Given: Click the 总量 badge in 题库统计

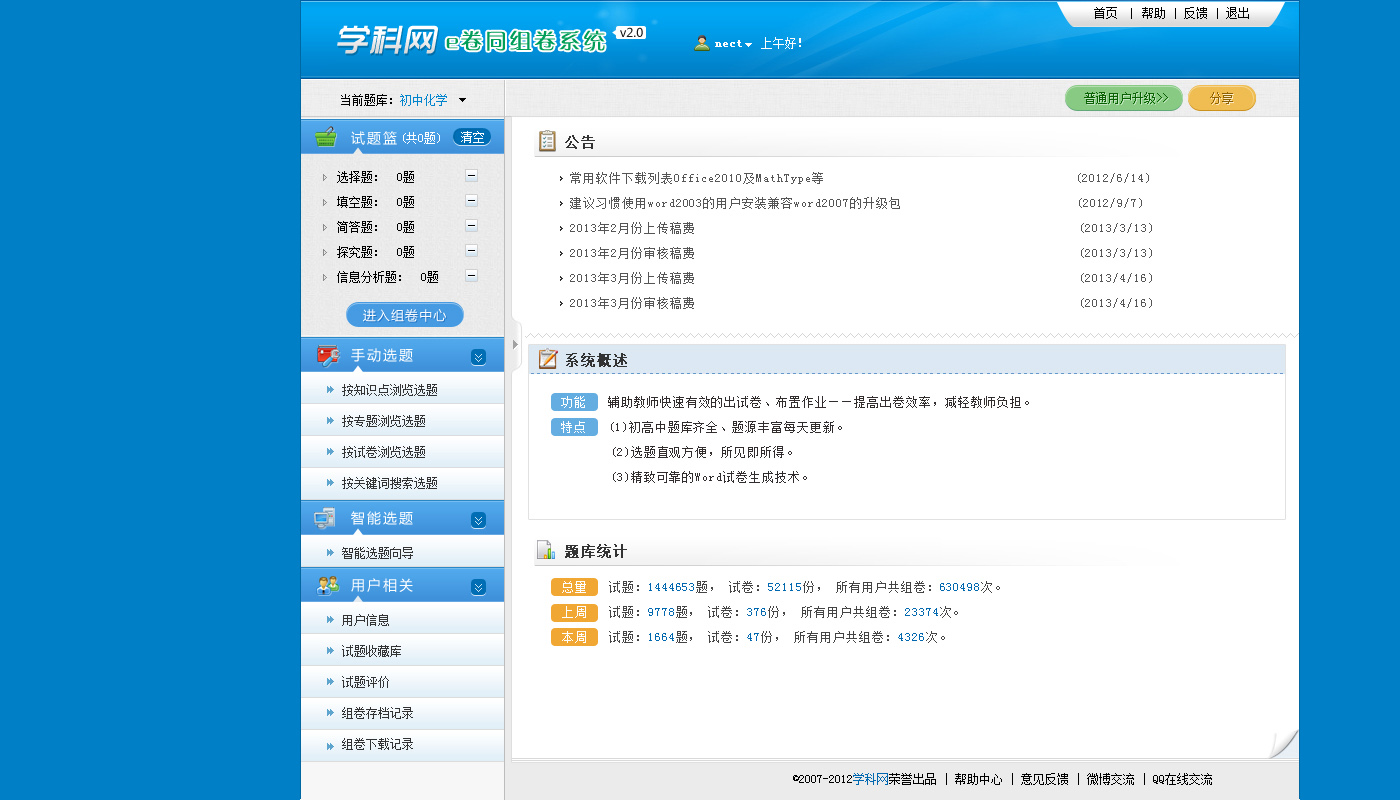Looking at the screenshot, I should tap(574, 587).
